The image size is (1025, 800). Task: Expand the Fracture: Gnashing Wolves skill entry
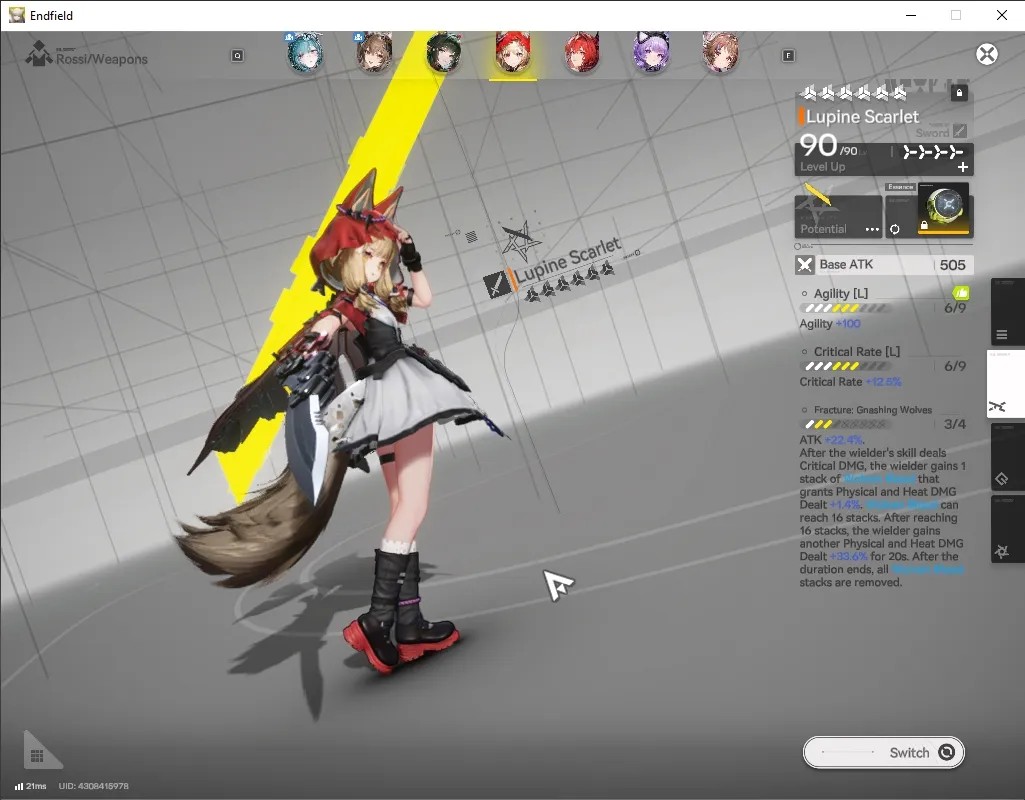click(x=873, y=410)
